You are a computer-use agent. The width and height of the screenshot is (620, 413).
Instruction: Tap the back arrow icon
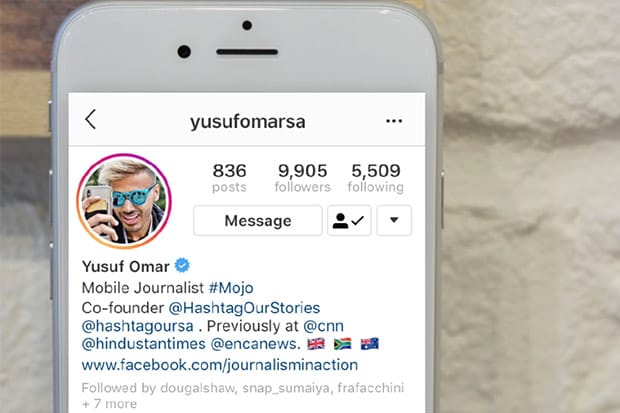(x=91, y=119)
